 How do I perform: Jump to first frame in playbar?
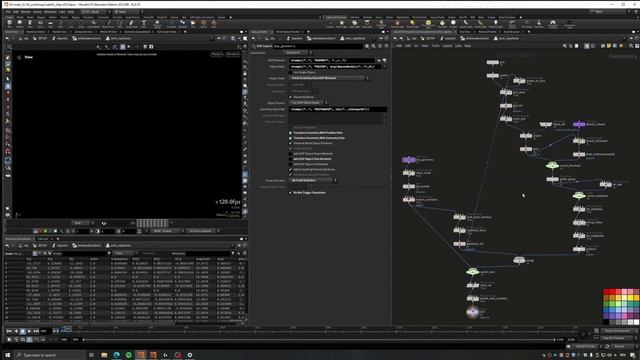(9, 331)
